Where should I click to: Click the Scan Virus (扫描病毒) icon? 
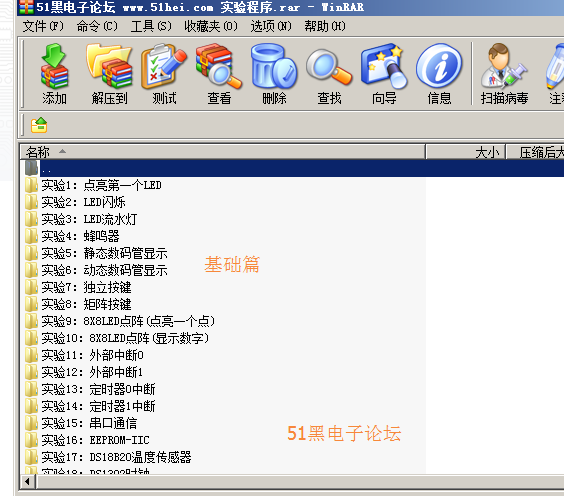(504, 74)
